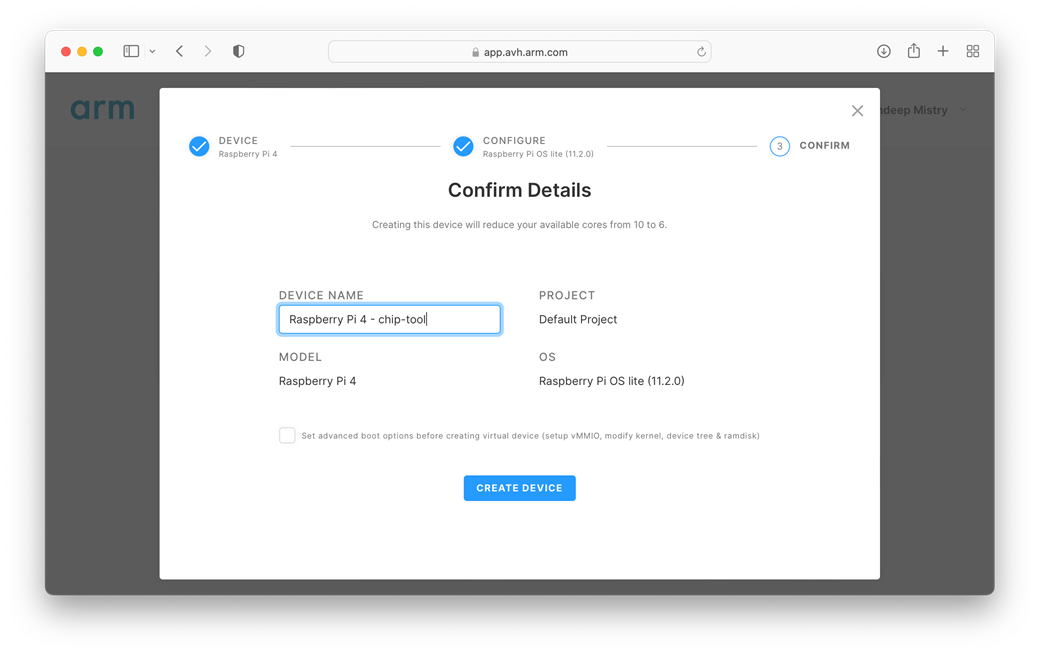The width and height of the screenshot is (1039, 654).
Task: Click the advanced boot options label text
Action: pos(530,436)
